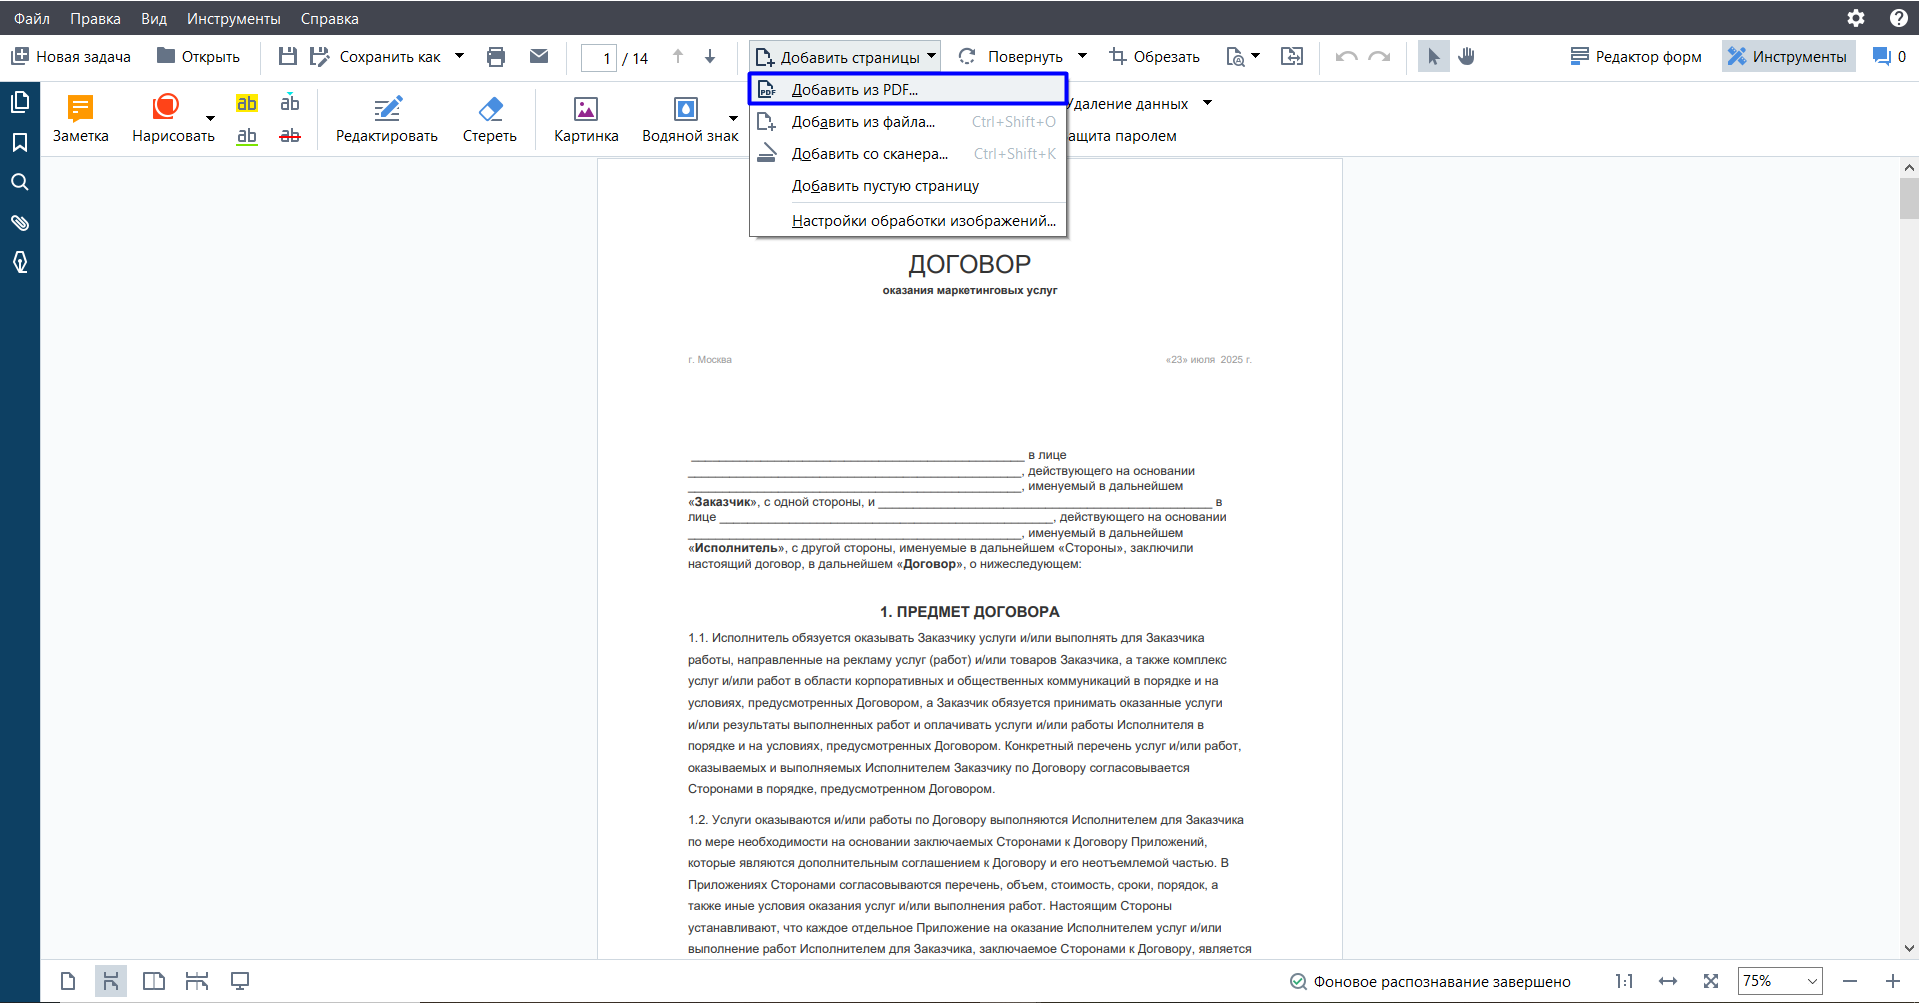The height and width of the screenshot is (1003, 1919).
Task: Open the settings gear icon
Action: [1856, 18]
